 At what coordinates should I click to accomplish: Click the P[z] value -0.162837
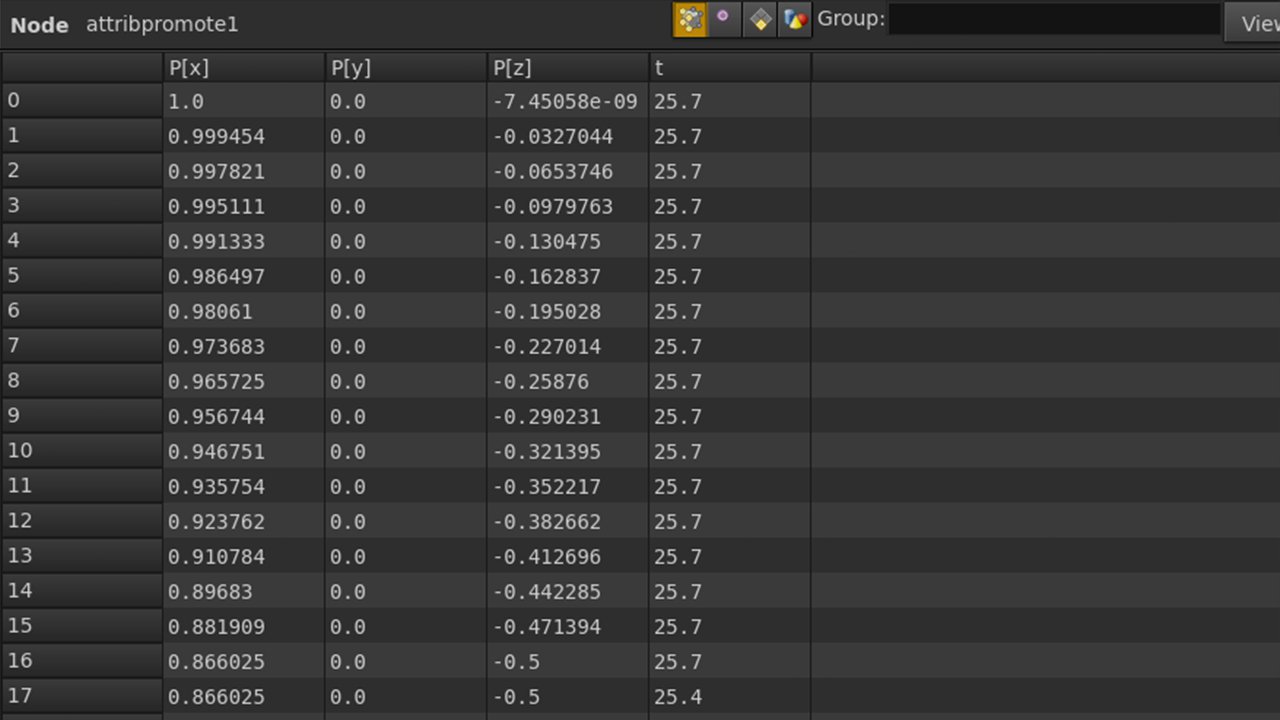[x=547, y=277]
